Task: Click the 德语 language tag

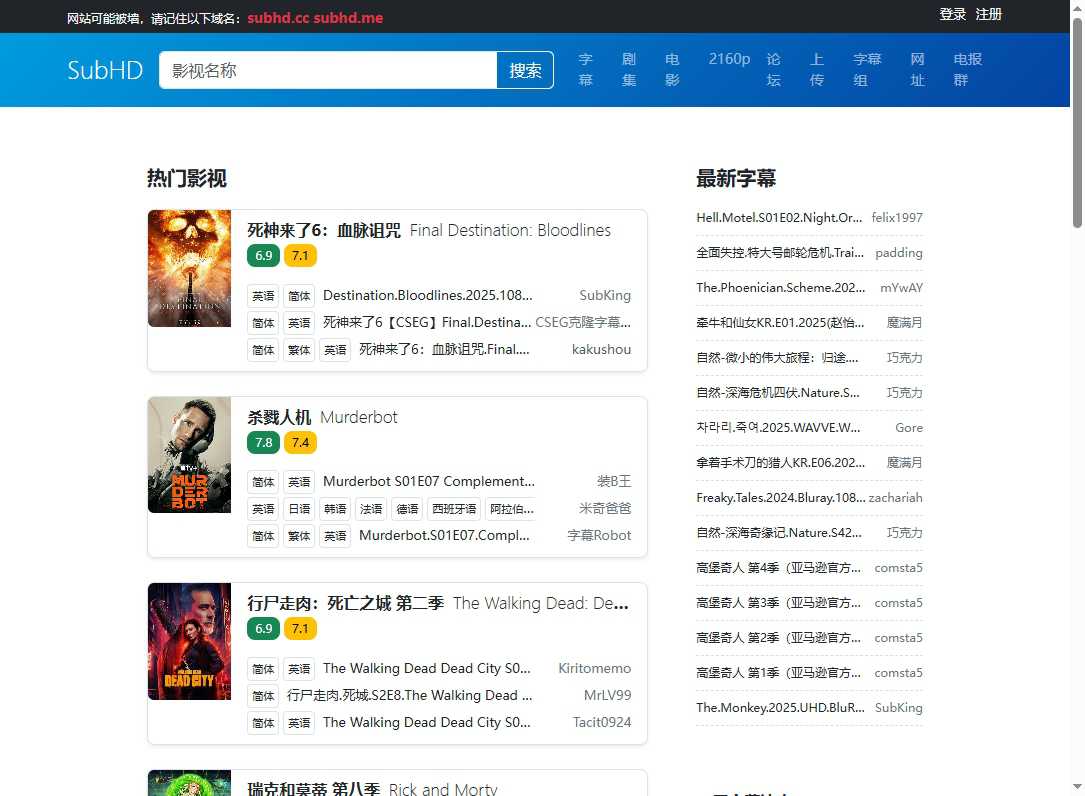Action: coord(408,509)
